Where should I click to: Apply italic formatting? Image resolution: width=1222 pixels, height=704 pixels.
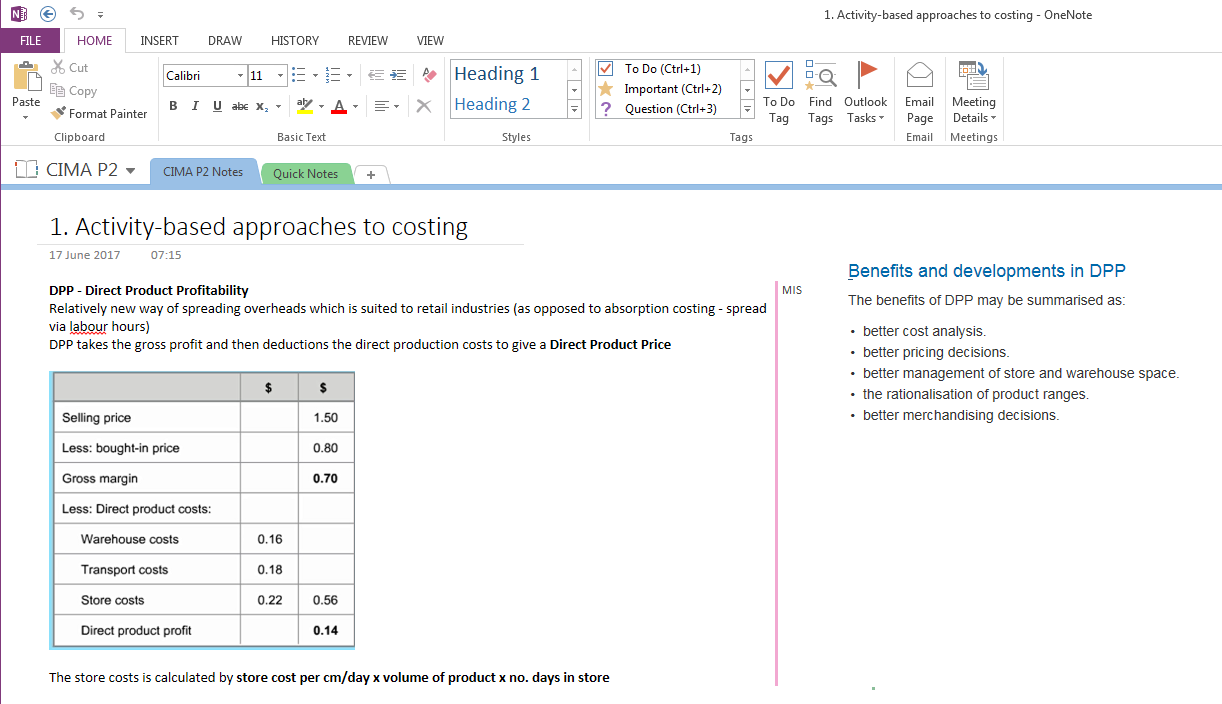(x=195, y=106)
